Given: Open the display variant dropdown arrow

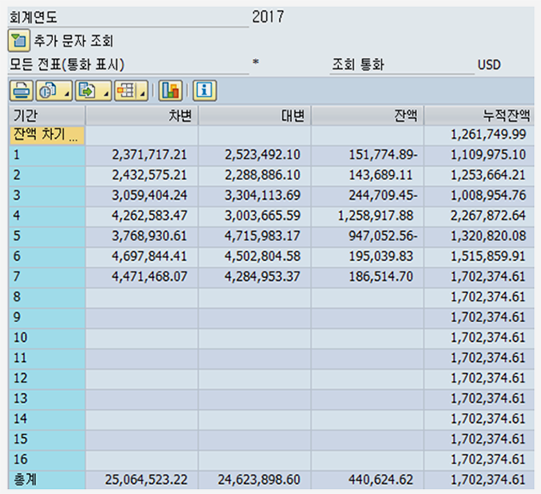Looking at the screenshot, I should click(67, 93).
